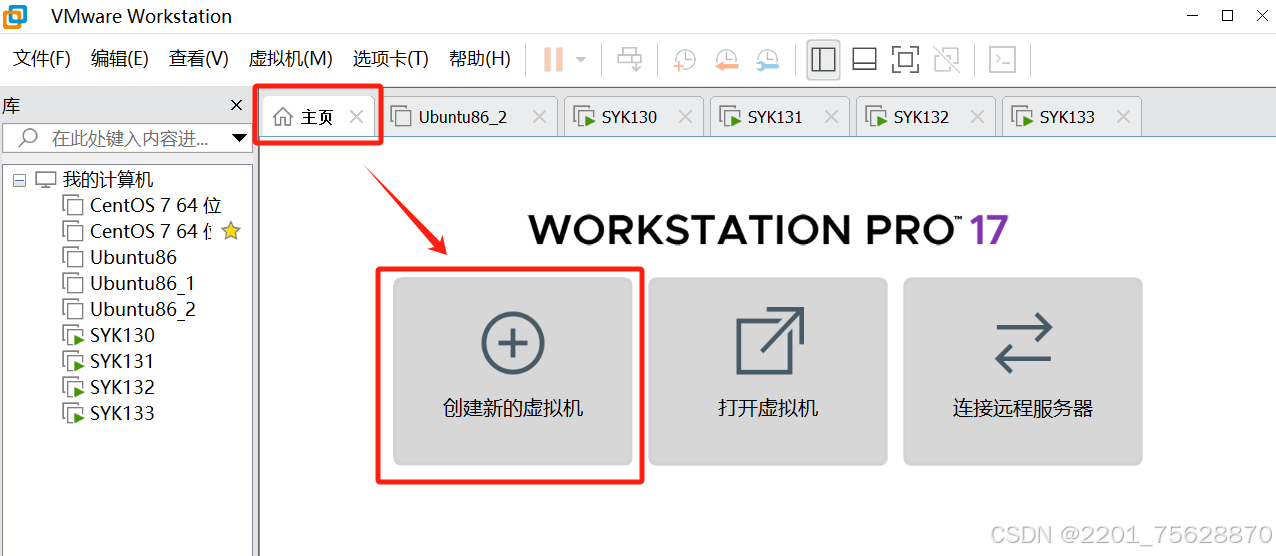Toggle the thumbnail bar view icon

pos(864,60)
